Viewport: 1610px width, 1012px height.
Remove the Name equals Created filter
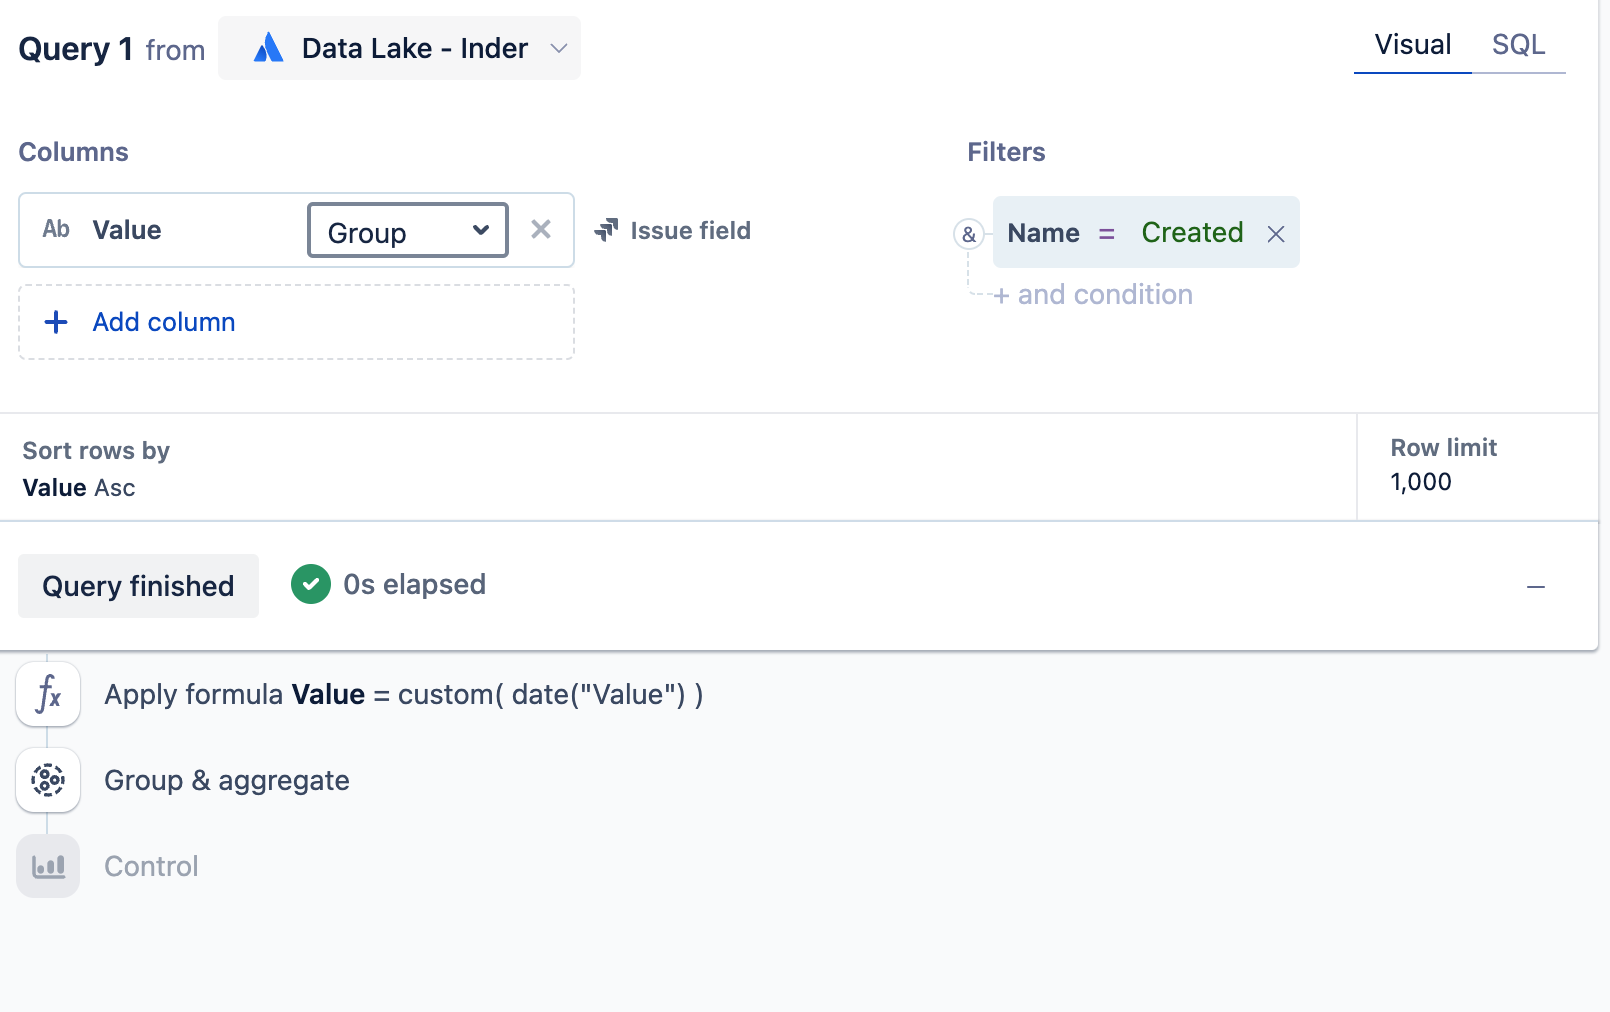1276,233
